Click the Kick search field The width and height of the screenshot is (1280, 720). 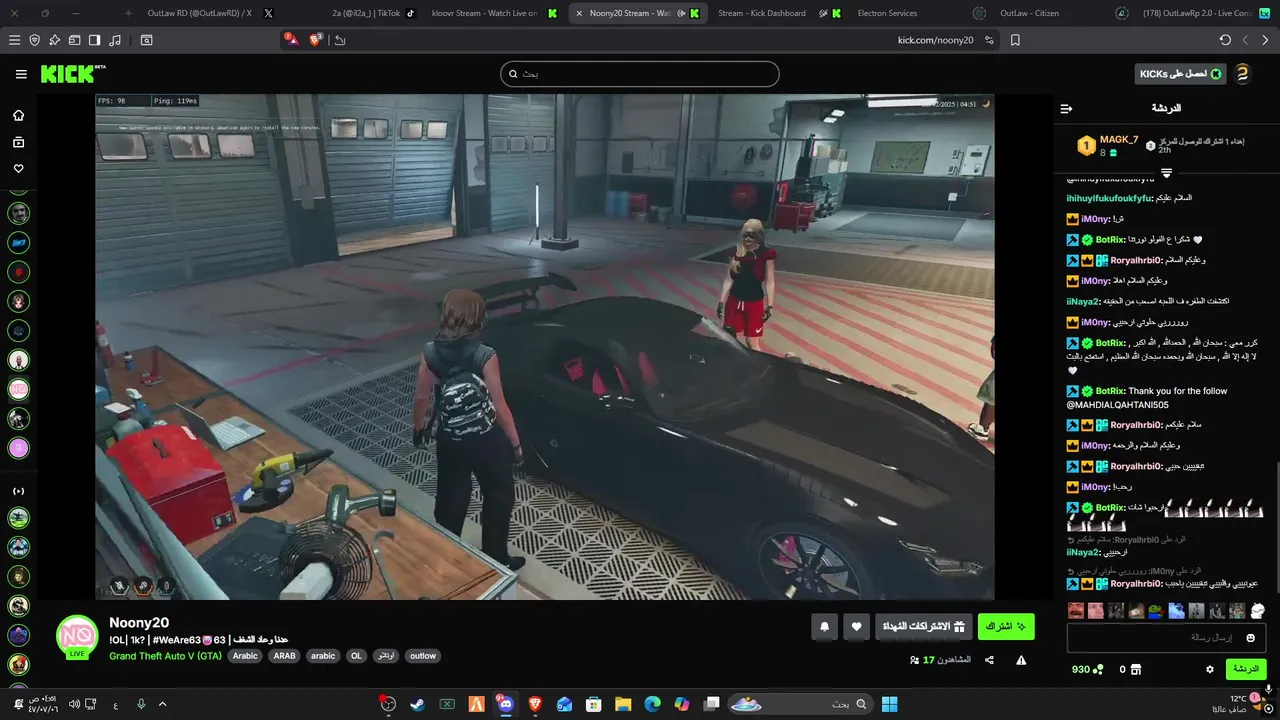point(640,74)
